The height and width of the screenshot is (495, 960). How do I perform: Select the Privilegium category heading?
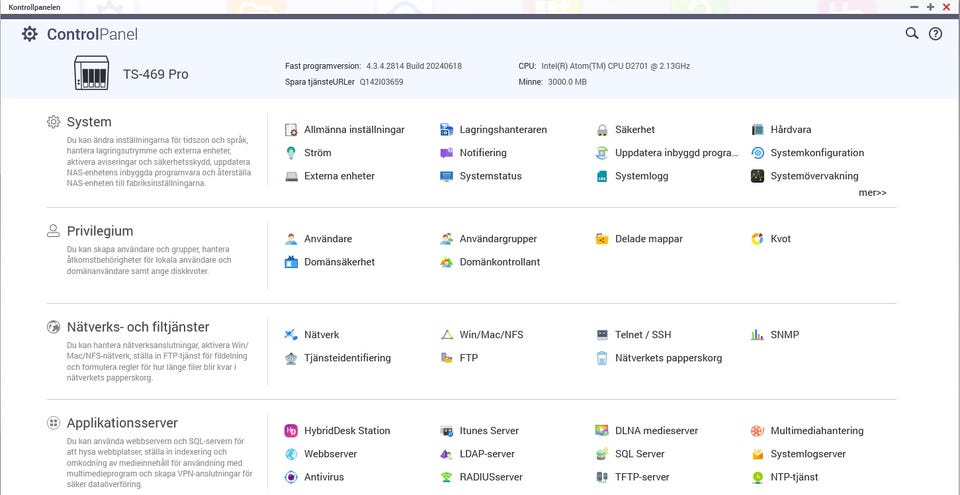tap(99, 231)
